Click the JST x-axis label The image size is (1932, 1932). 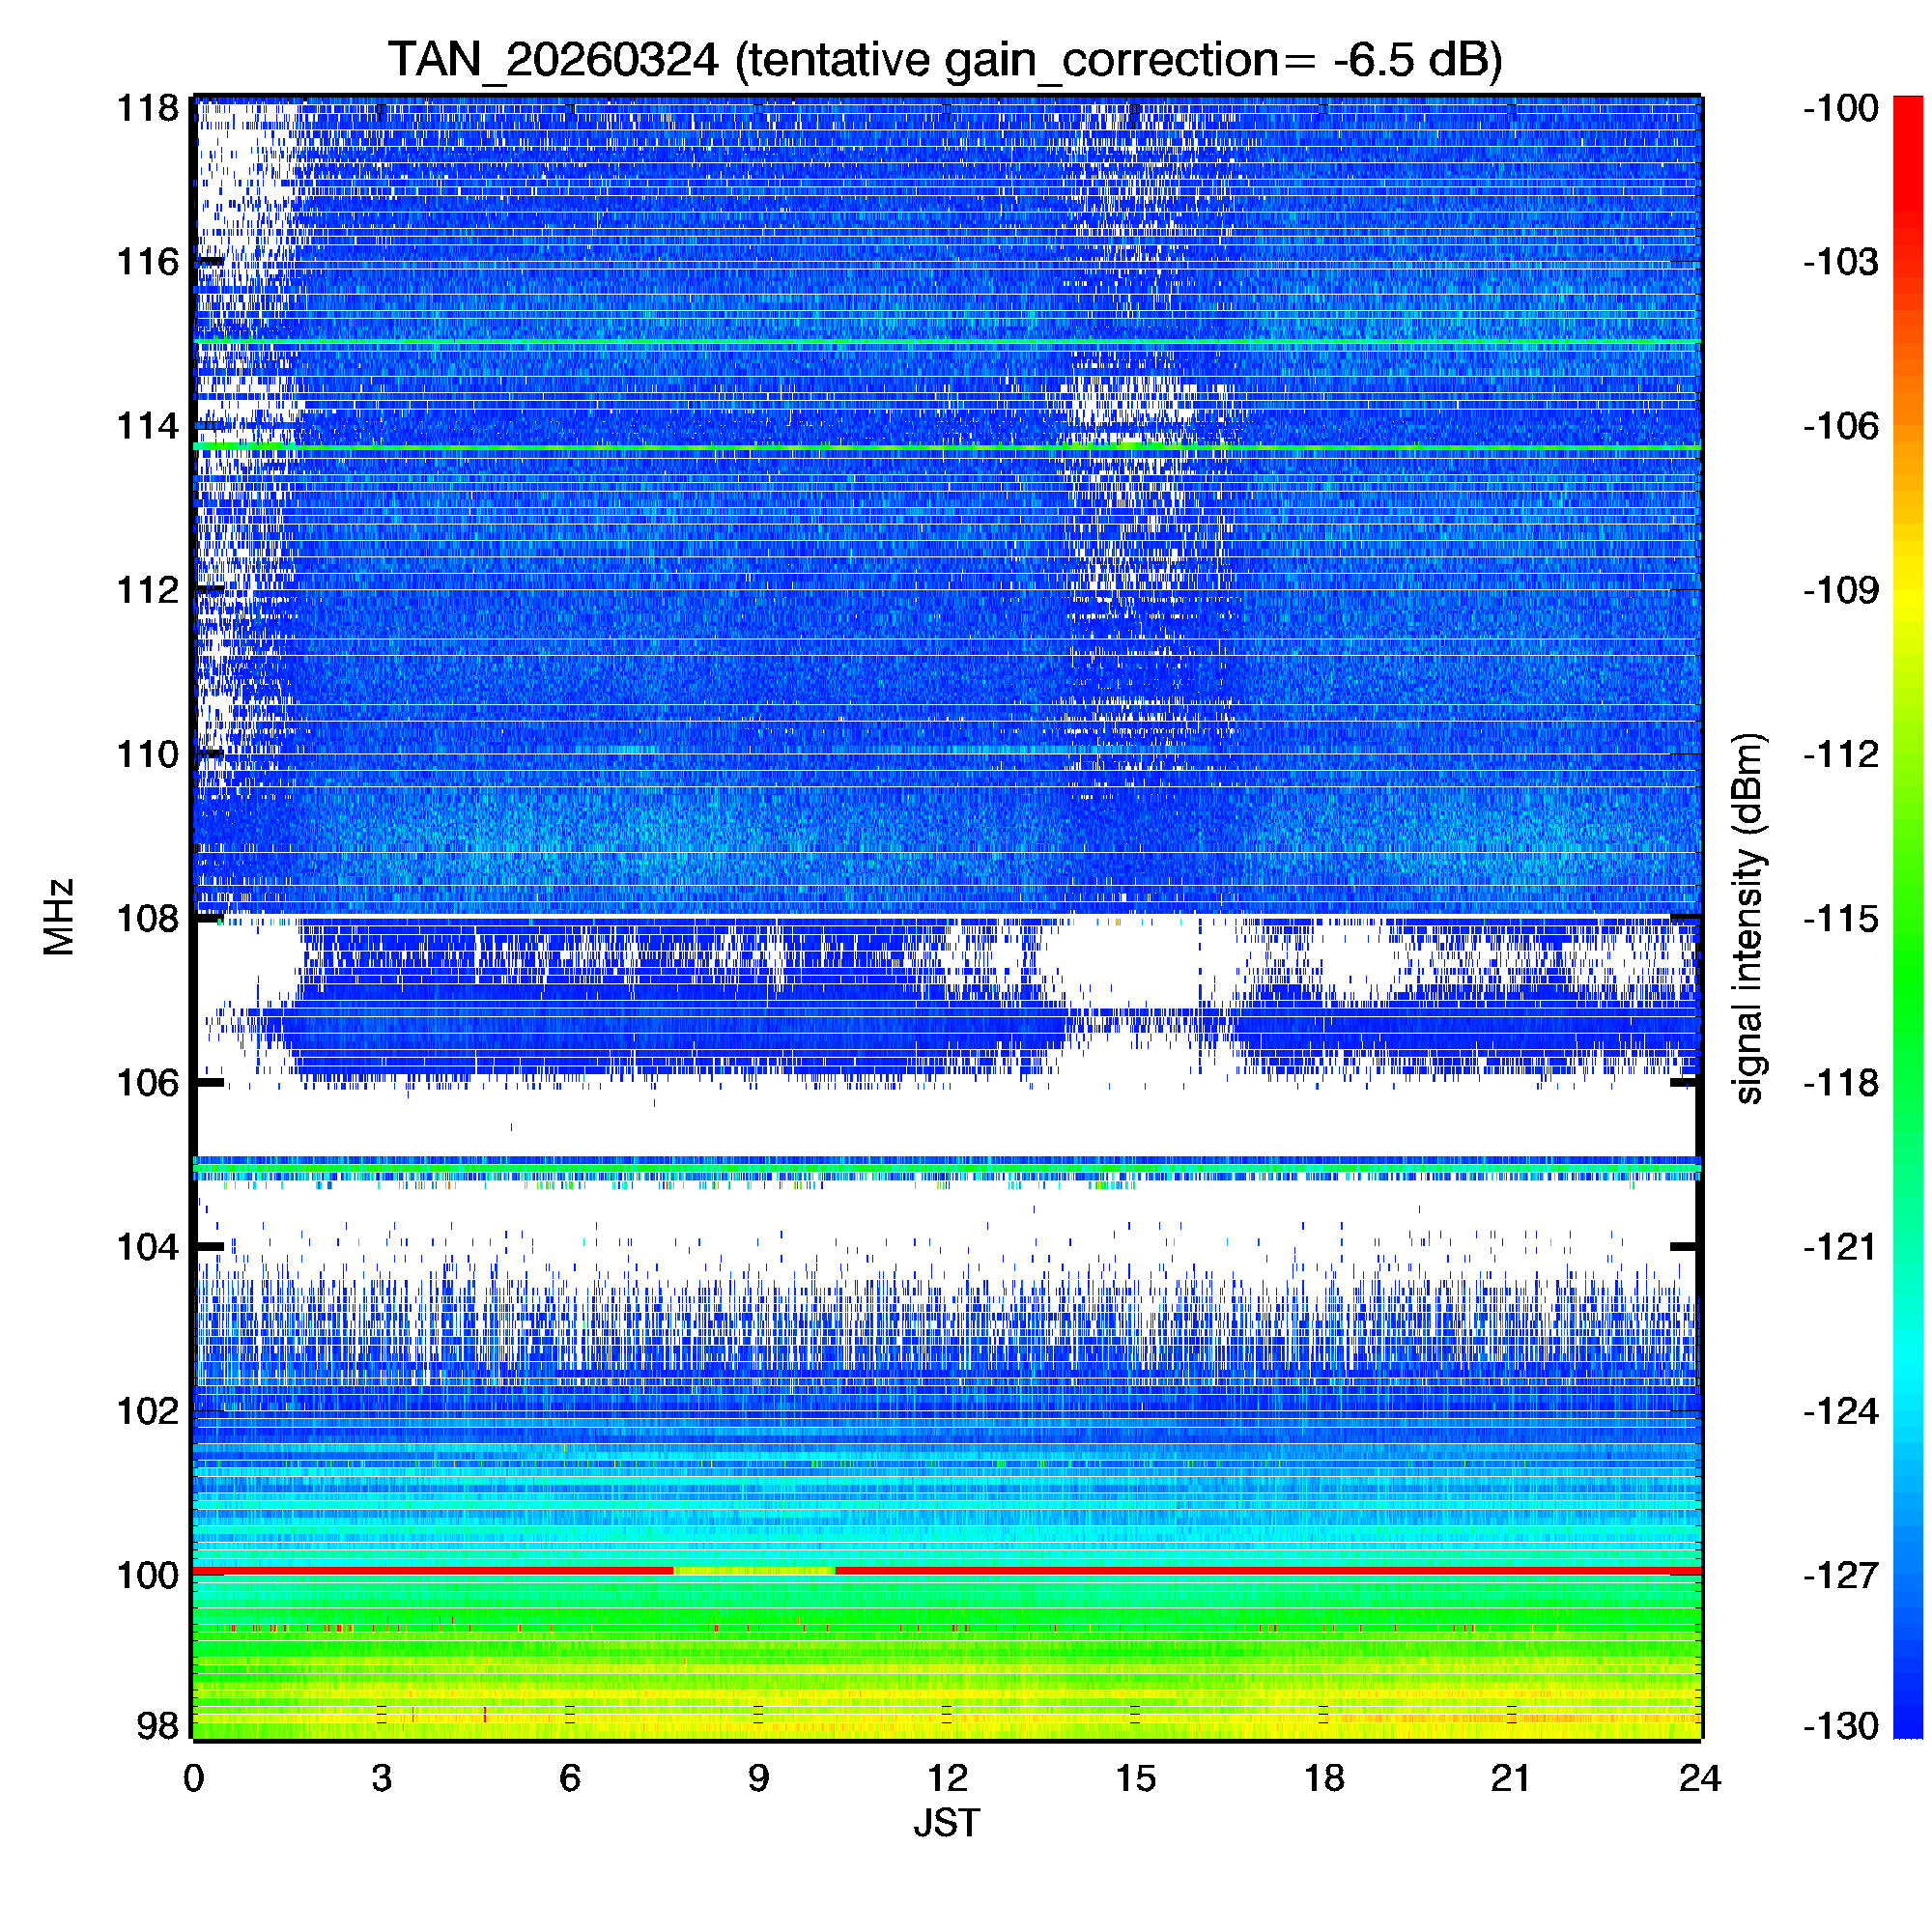(946, 1823)
